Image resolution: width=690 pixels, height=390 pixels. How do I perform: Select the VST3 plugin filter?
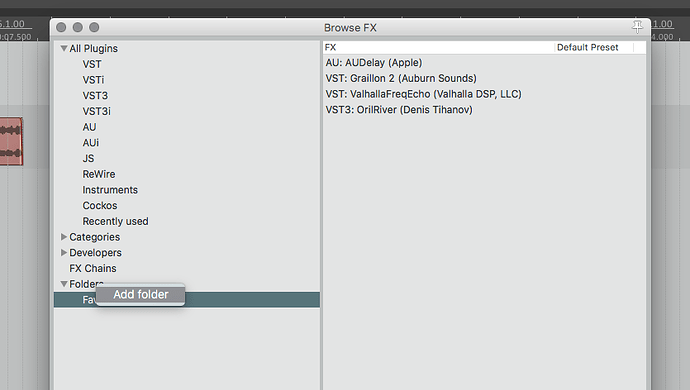click(x=95, y=96)
